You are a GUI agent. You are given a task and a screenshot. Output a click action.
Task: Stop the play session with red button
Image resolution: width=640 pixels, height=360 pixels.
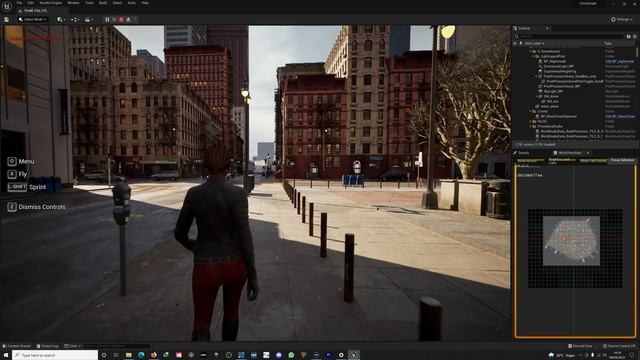coord(121,19)
